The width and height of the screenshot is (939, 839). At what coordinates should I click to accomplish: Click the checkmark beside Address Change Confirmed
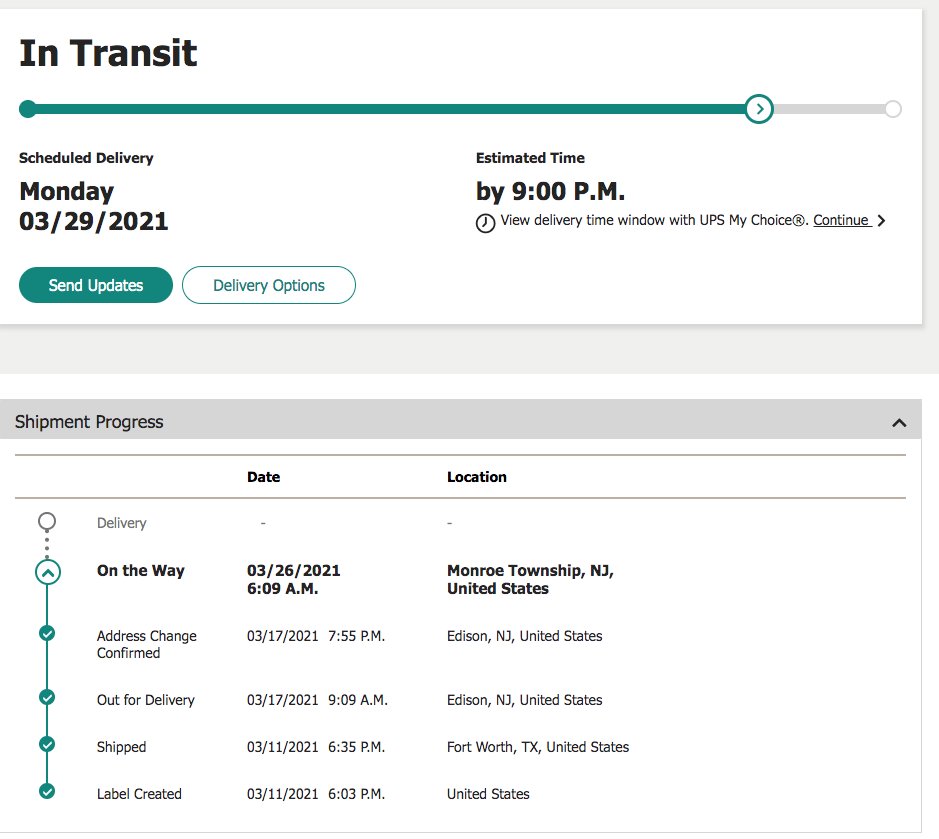coord(47,633)
